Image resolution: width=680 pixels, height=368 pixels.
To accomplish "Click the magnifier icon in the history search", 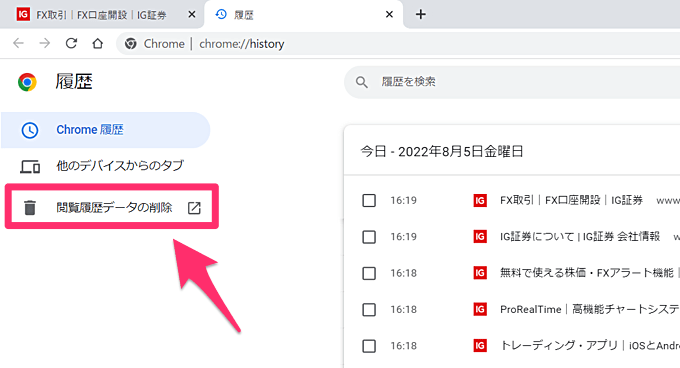I will click(361, 82).
